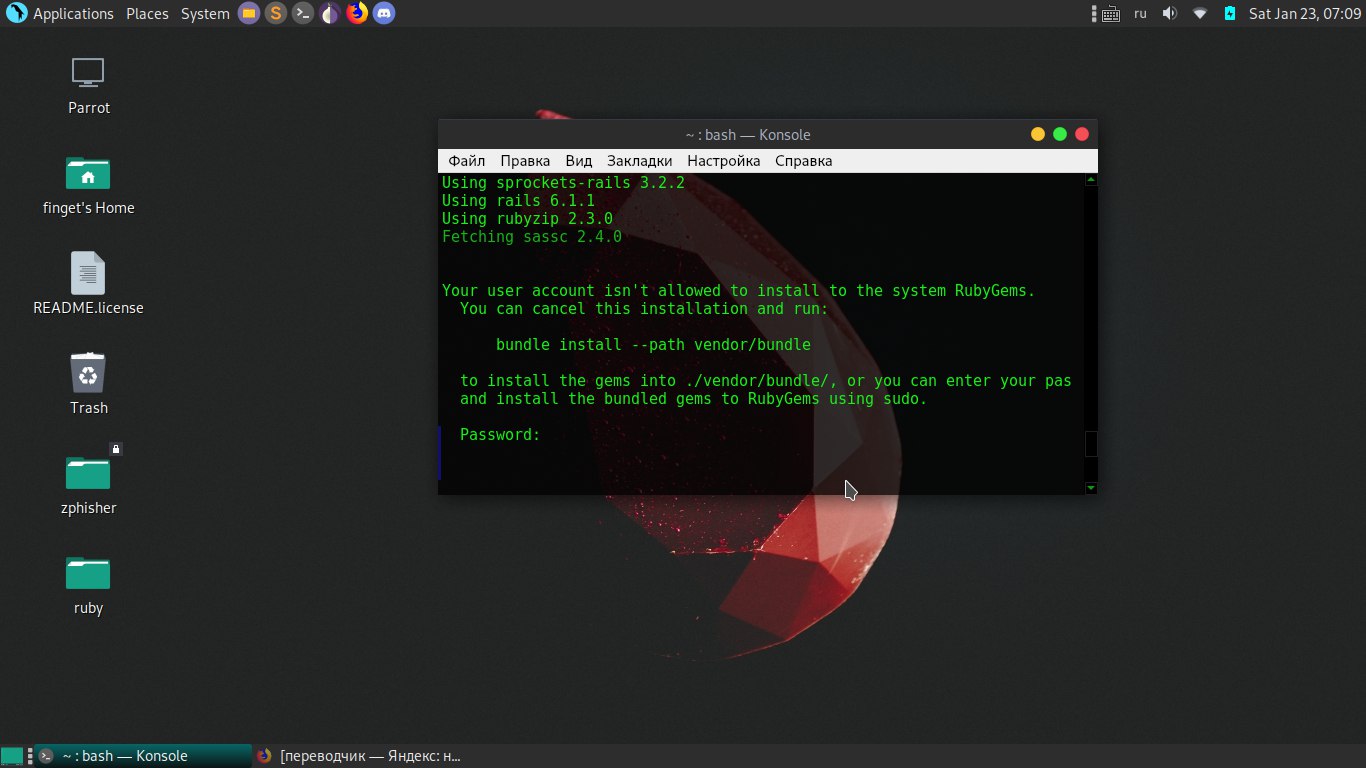Open the Вид menu in Konsole
Image resolution: width=1366 pixels, height=768 pixels.
pos(578,160)
